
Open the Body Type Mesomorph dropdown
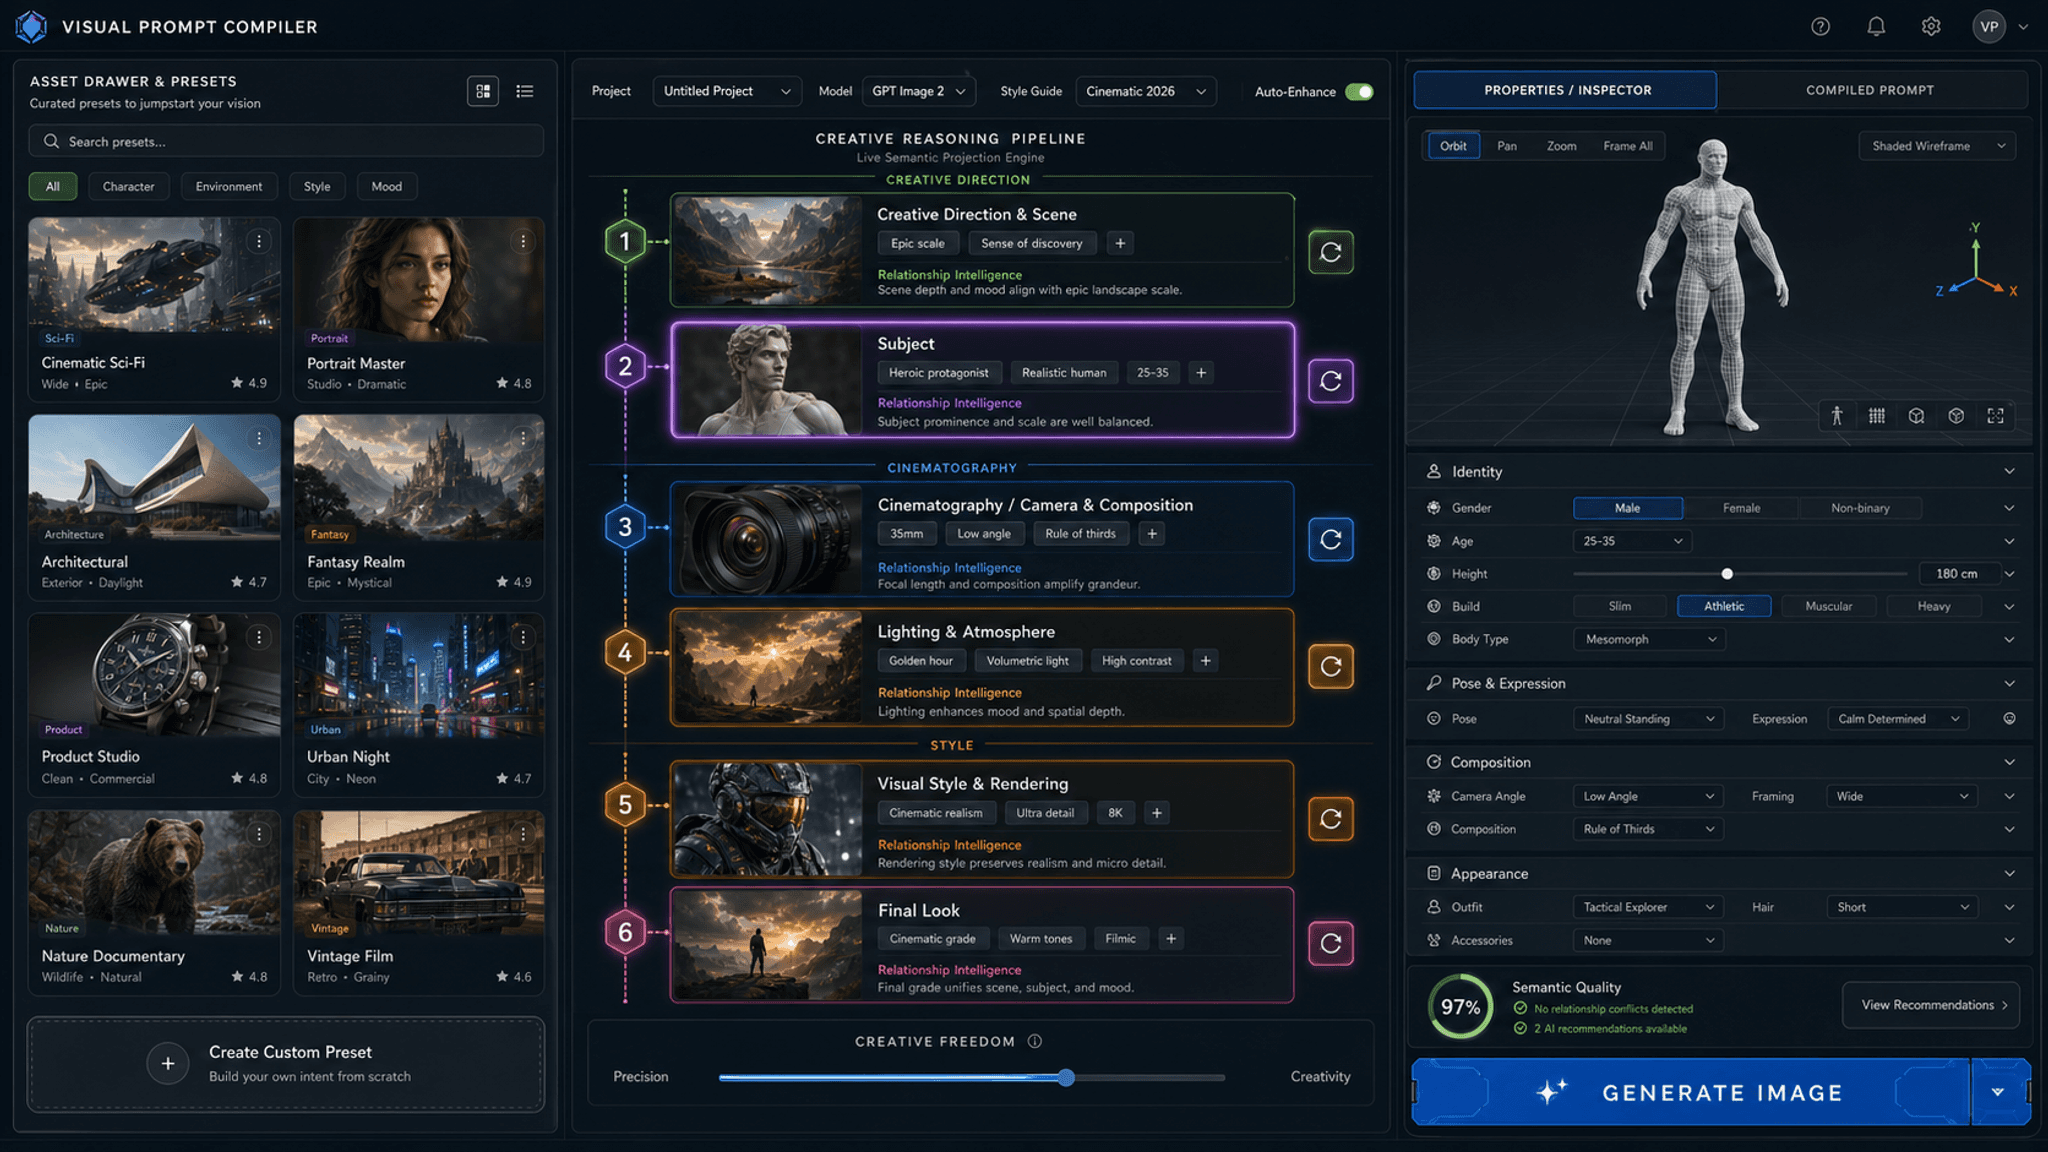1649,639
